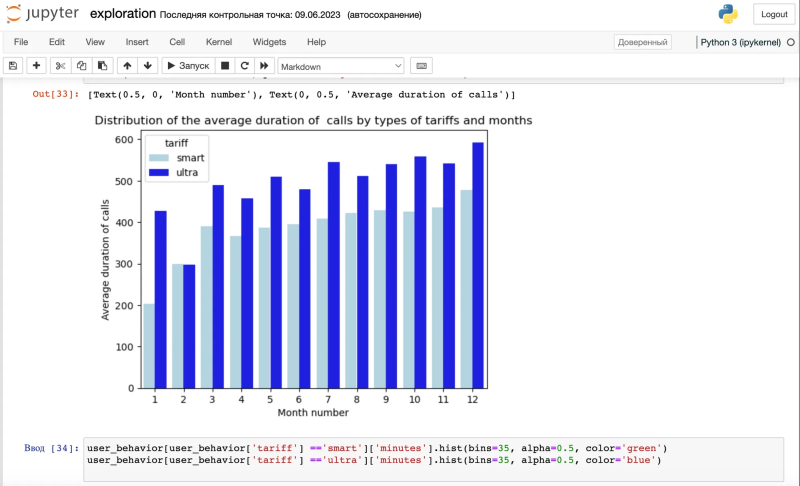Toggle the Доверенный trusted notebook indicator

pos(642,42)
